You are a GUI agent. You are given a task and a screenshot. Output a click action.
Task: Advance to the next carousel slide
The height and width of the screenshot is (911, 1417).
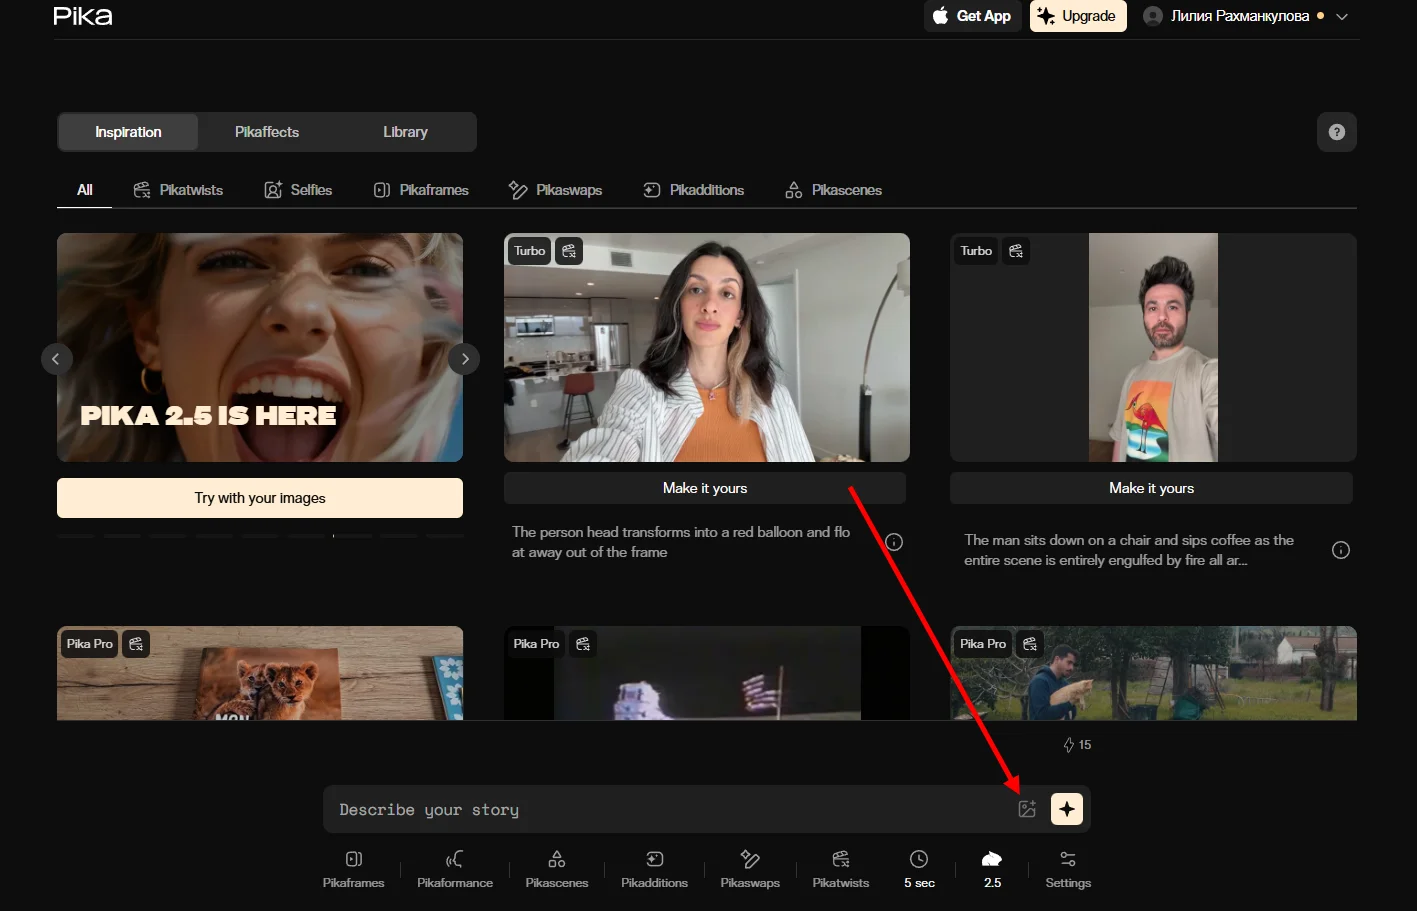[x=464, y=359]
